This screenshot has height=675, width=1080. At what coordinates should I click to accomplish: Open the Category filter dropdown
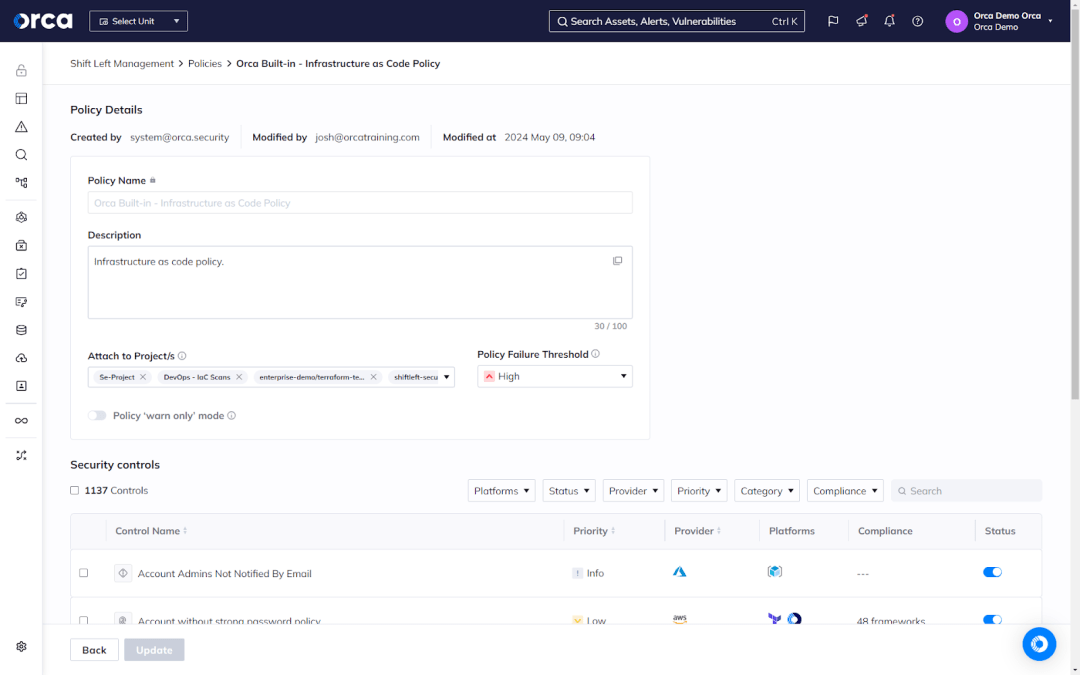[x=767, y=491]
